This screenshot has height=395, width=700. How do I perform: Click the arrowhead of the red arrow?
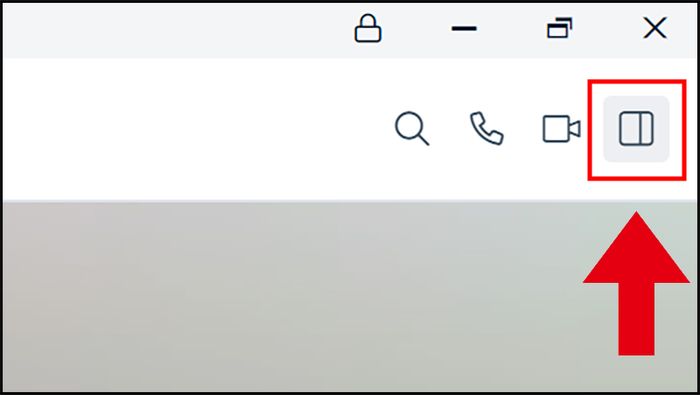636,250
